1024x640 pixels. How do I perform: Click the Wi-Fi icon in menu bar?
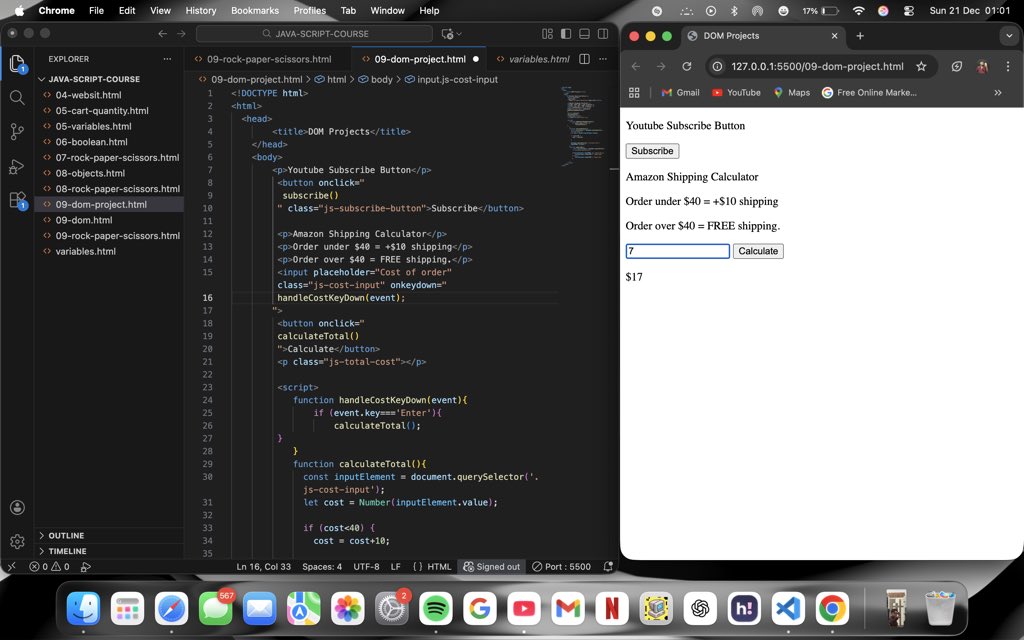[859, 10]
